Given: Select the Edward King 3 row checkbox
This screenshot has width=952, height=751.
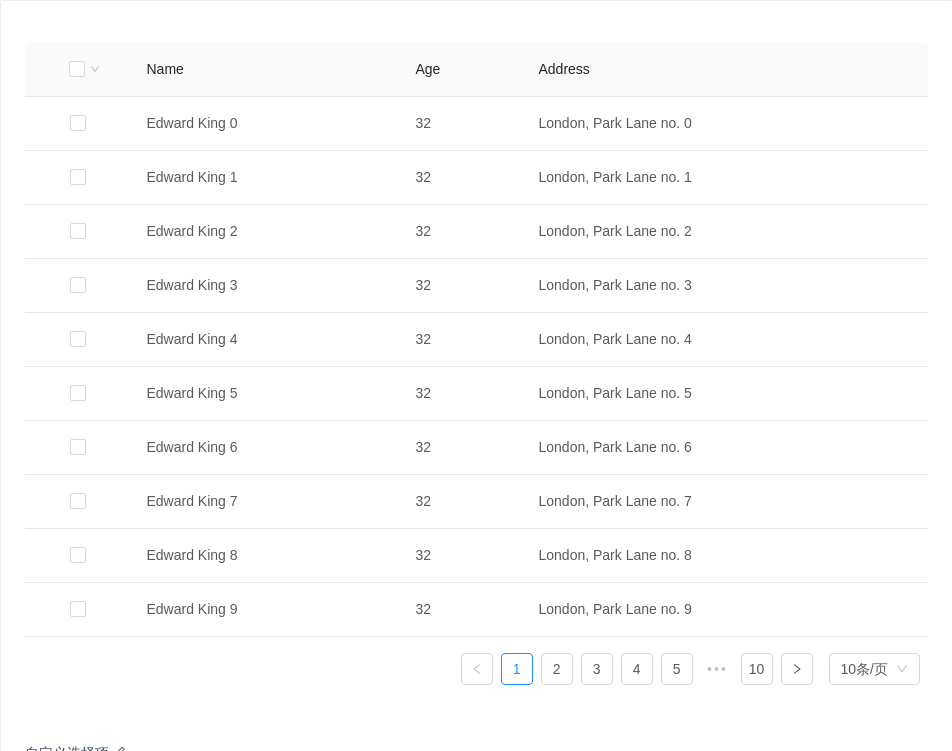Looking at the screenshot, I should [x=78, y=285].
